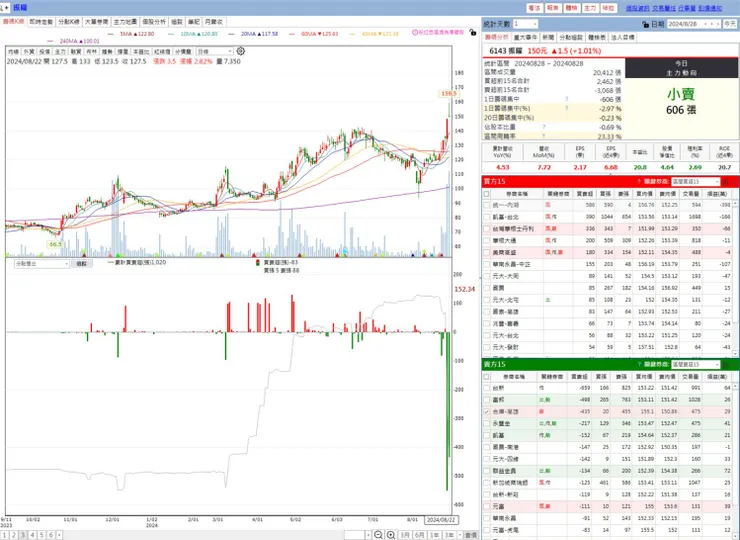Select the 6月 range button
This screenshot has width=740, height=540.
click(419, 535)
